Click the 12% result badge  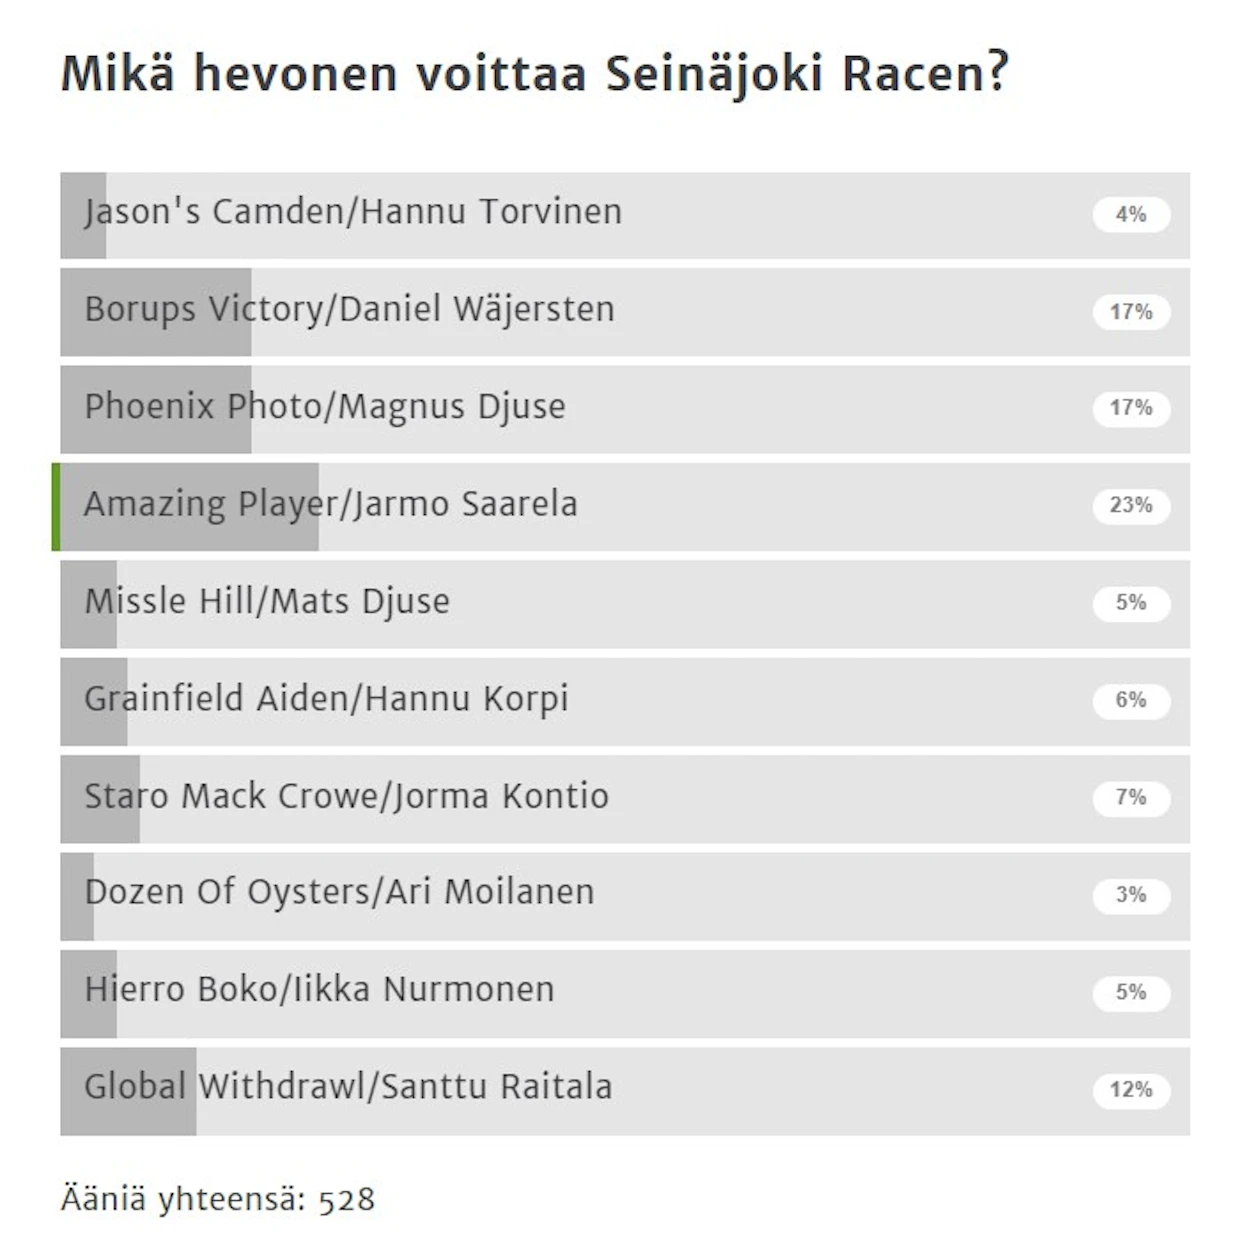tap(1131, 1089)
